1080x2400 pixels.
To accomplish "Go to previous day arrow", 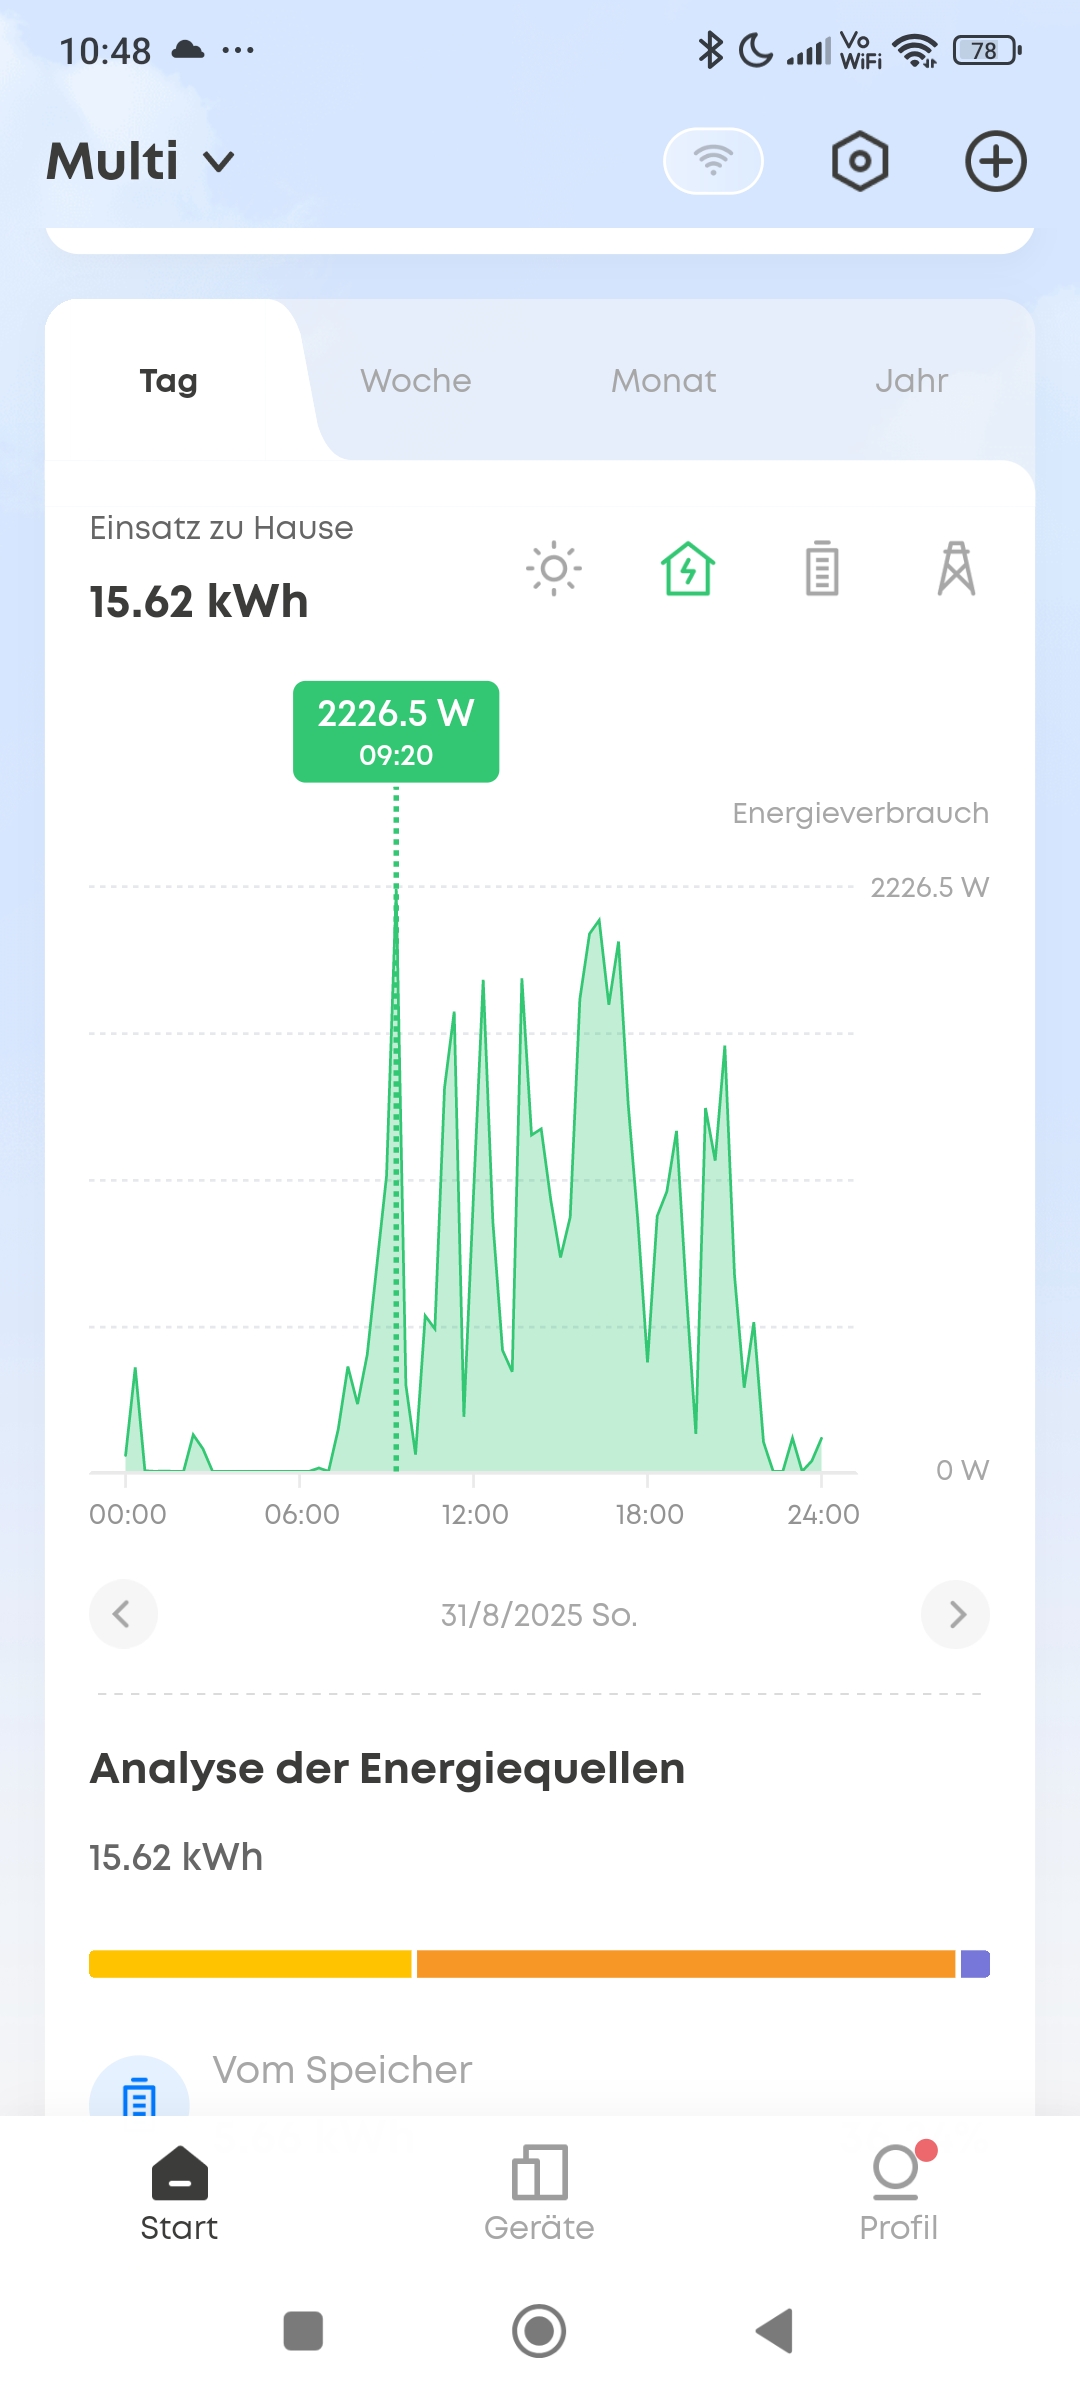I will coord(123,1614).
